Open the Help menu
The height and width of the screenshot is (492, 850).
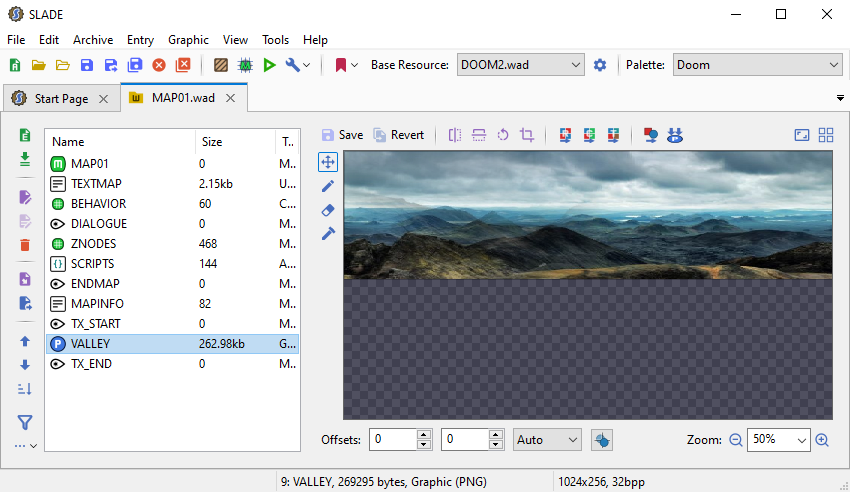point(315,40)
